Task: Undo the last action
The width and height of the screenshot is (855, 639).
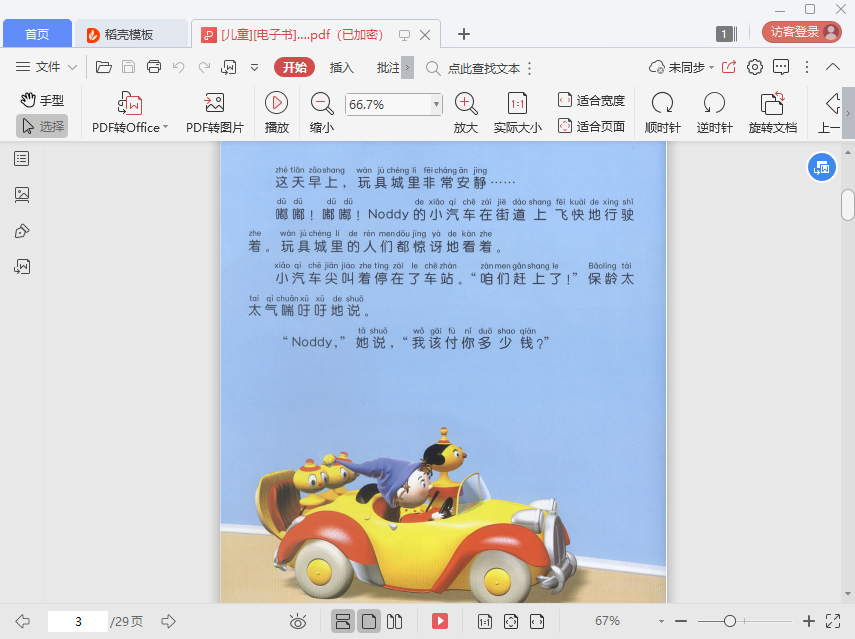Action: [x=178, y=67]
